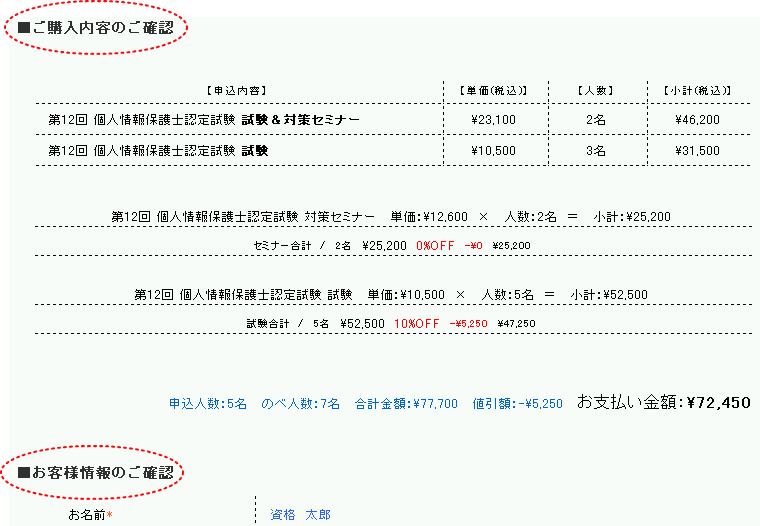760x526 pixels.
Task: Click the お名前 field label
Action: point(90,515)
